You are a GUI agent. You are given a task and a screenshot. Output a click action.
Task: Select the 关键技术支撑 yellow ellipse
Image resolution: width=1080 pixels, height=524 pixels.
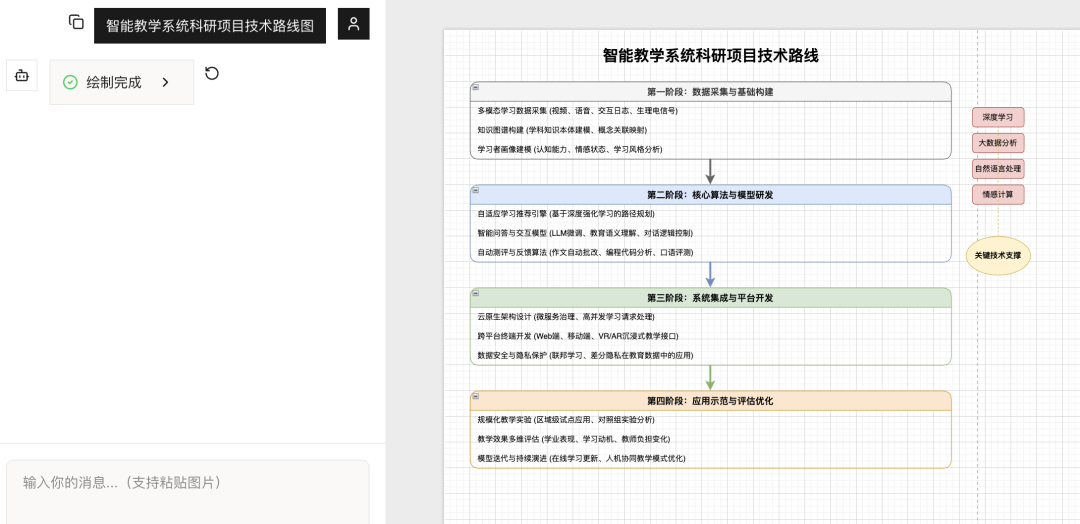pyautogui.click(x=998, y=256)
